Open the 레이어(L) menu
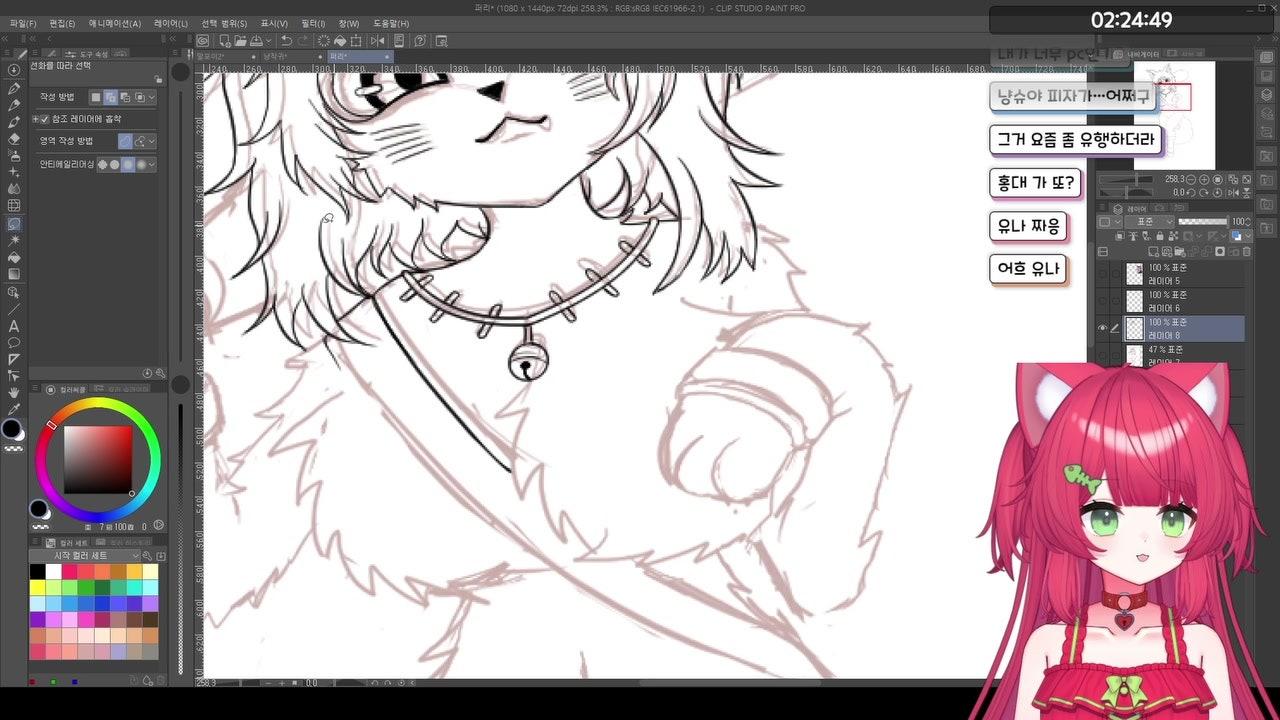The image size is (1280, 720). coord(170,23)
